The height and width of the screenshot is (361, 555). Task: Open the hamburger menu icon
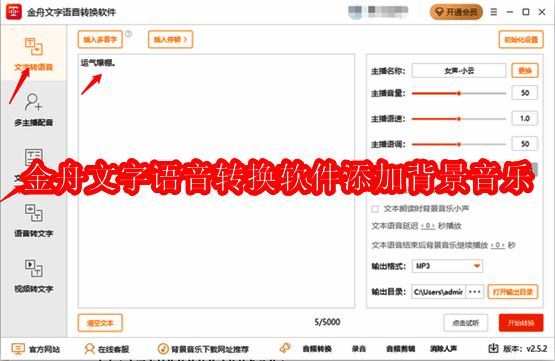point(493,12)
